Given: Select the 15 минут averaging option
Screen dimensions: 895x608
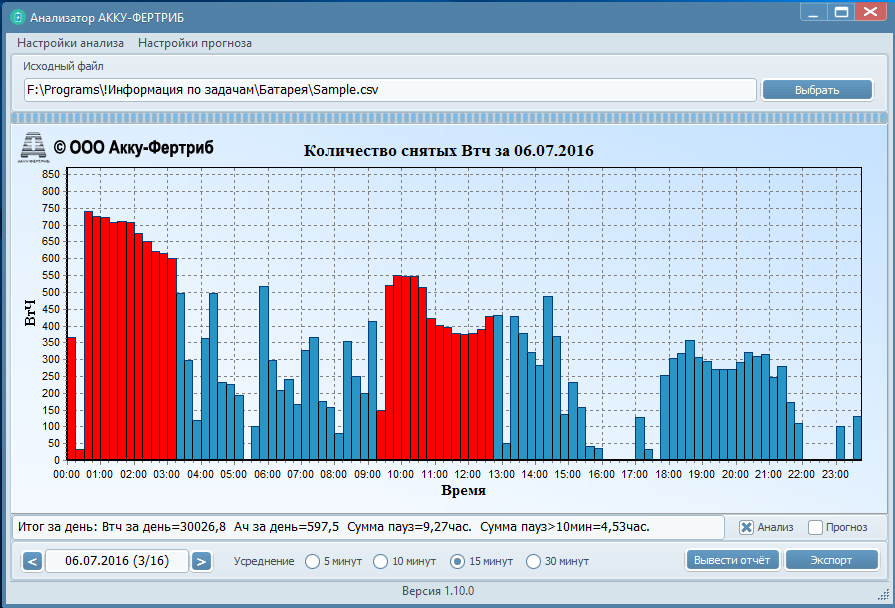Looking at the screenshot, I should point(460,561).
